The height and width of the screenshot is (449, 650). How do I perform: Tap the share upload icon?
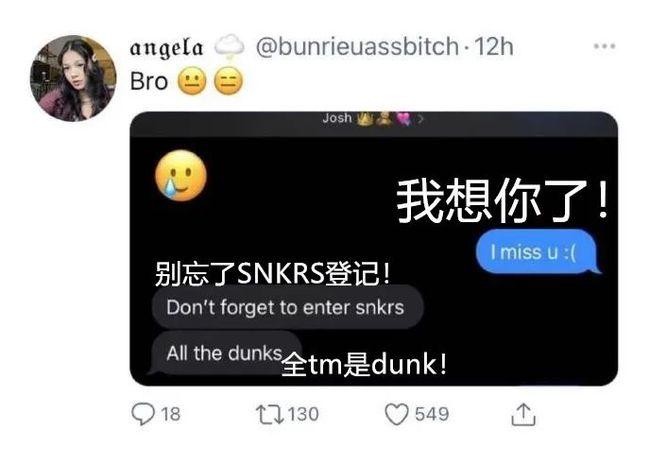tap(523, 414)
